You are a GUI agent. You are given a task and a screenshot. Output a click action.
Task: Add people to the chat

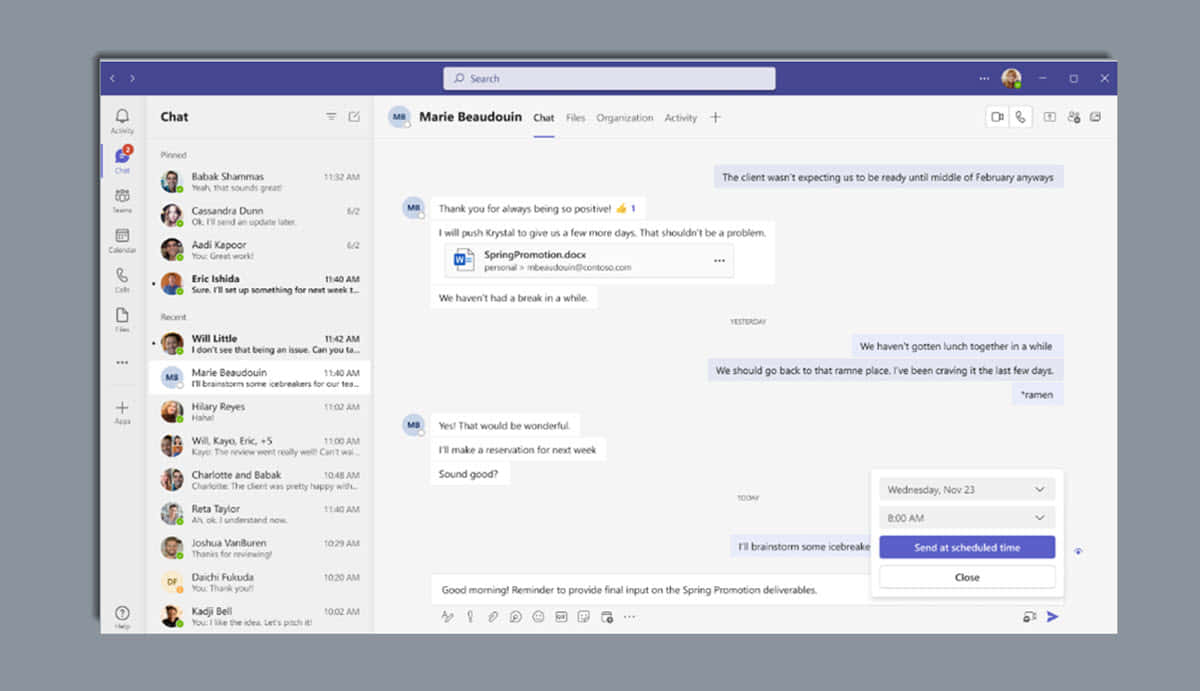(x=1073, y=117)
